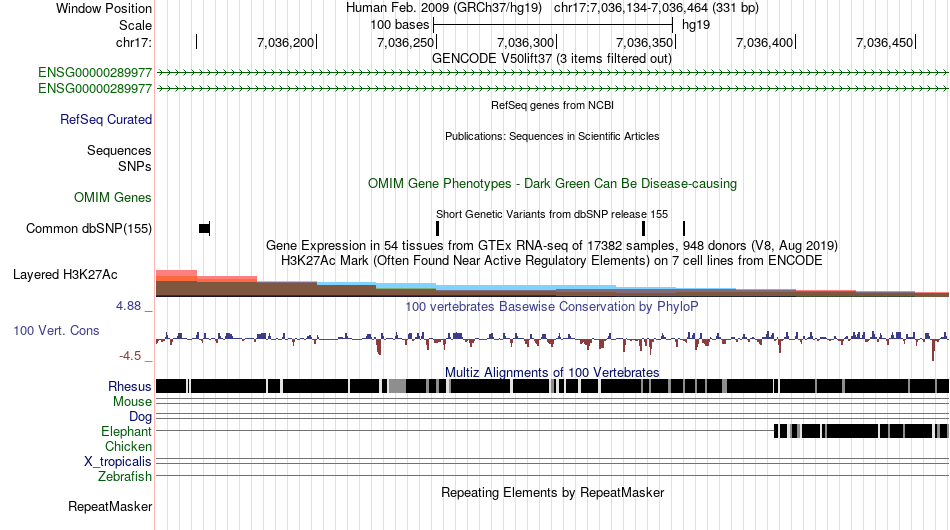The image size is (950, 530).
Task: Click the Window Position track label
Action: [104, 8]
